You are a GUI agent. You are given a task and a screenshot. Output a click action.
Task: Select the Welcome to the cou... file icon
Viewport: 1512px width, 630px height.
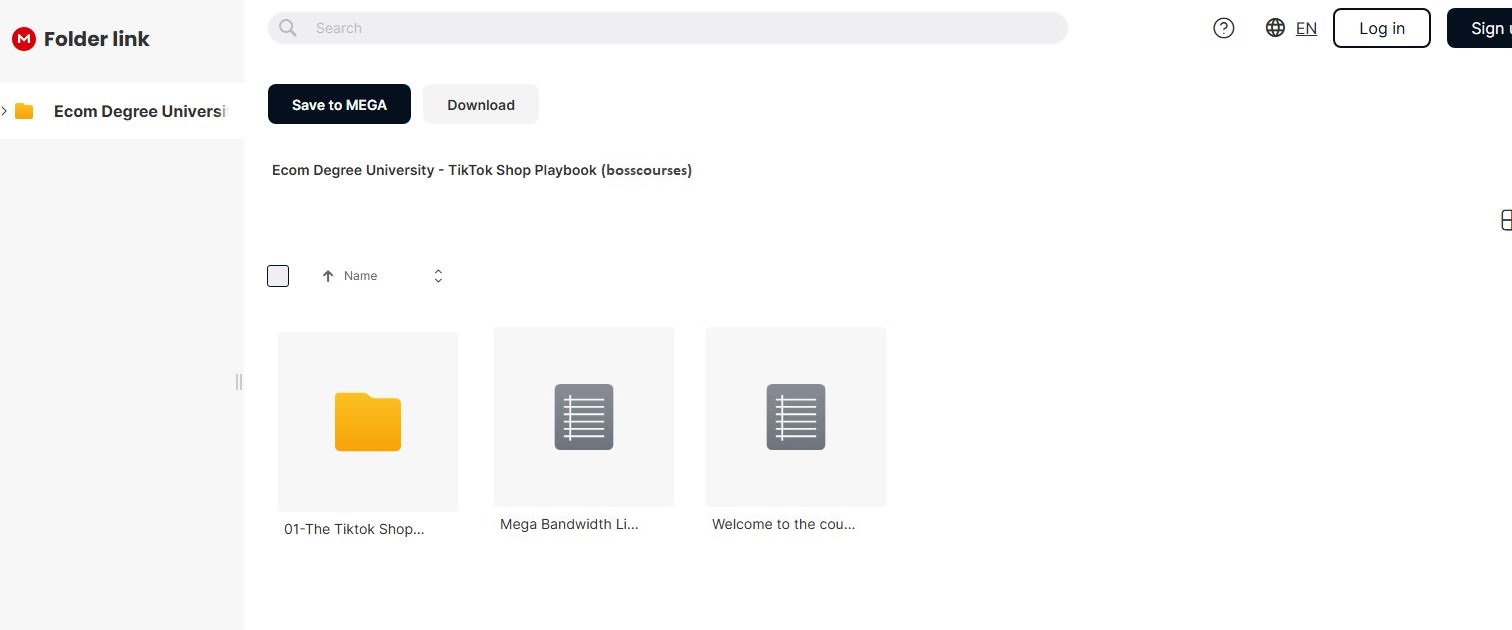tap(796, 417)
